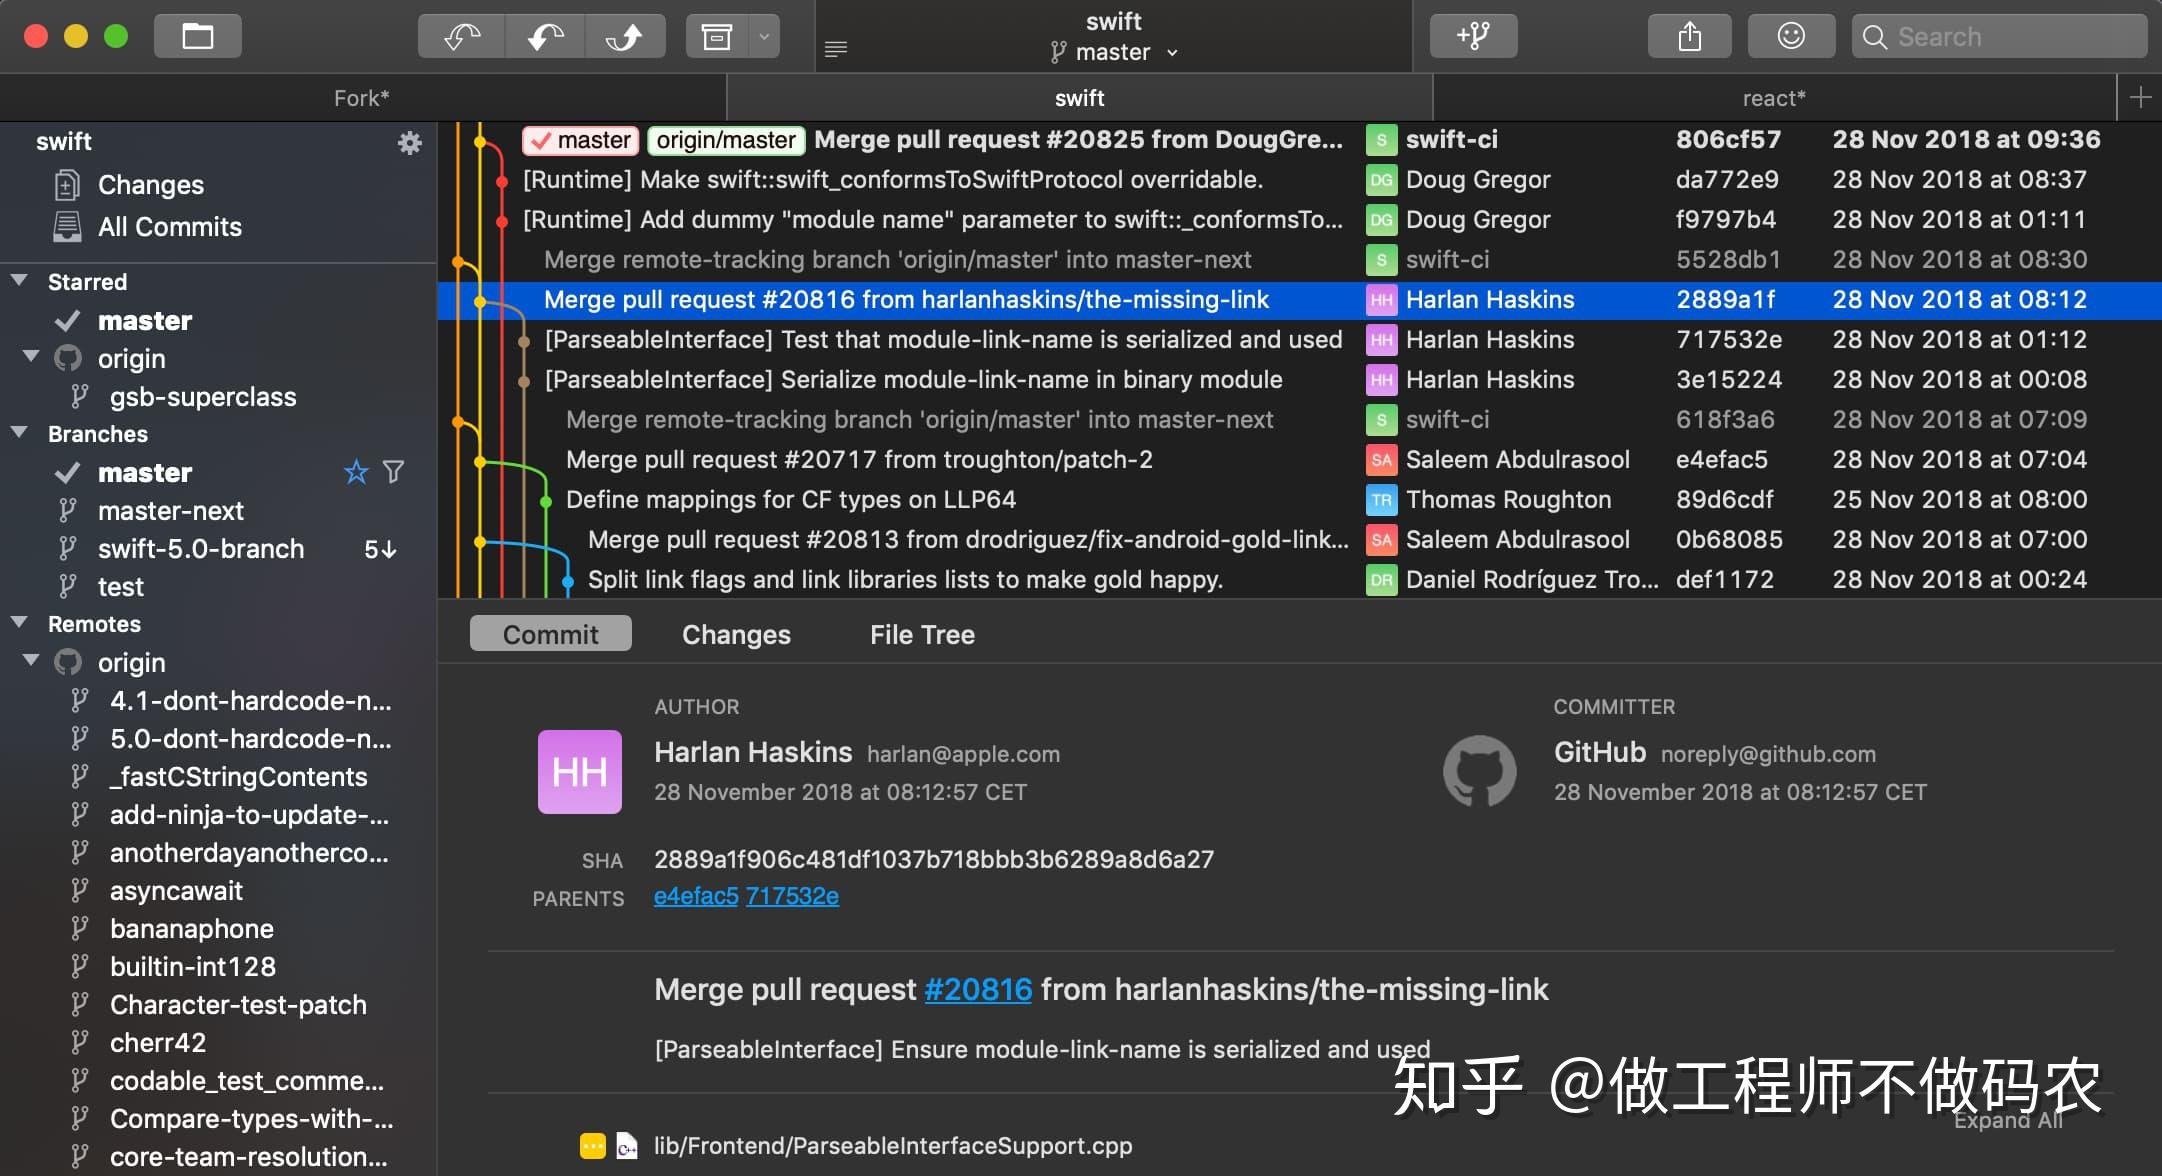Switch to the react* repository tab

(x=1773, y=98)
